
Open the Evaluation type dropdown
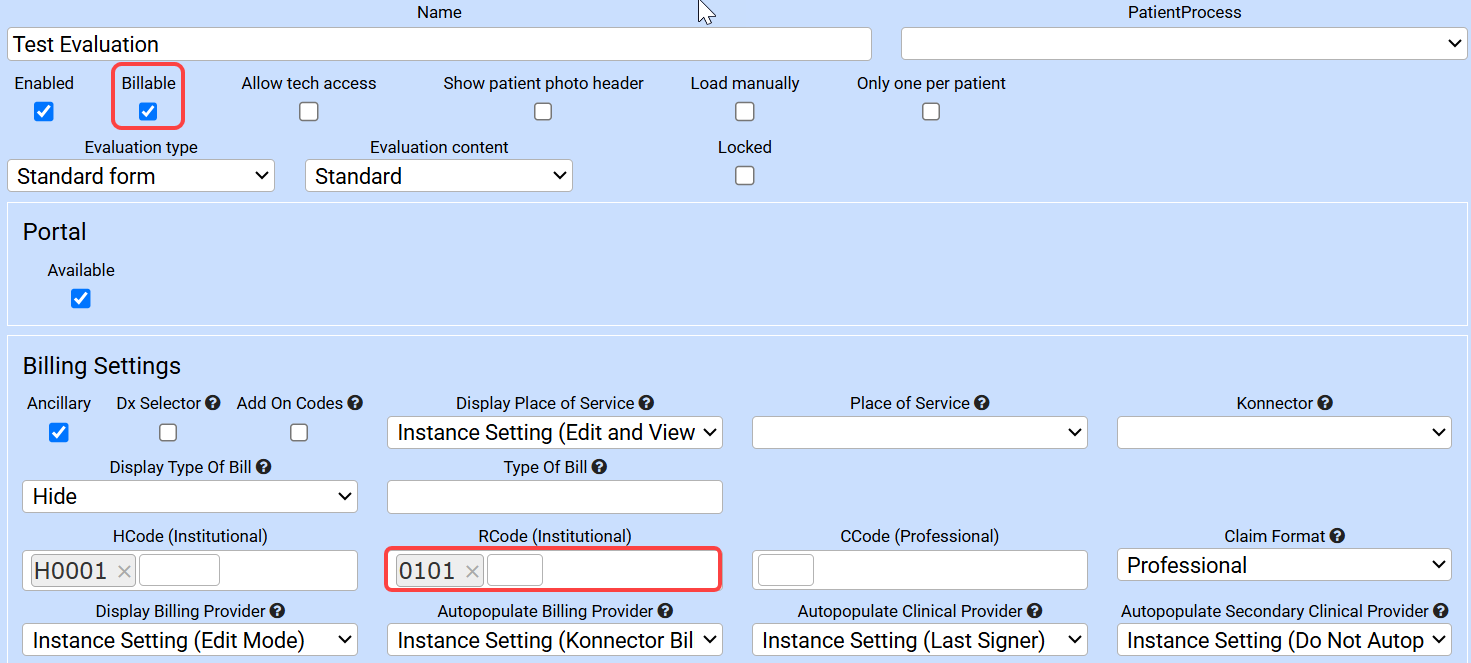point(141,176)
